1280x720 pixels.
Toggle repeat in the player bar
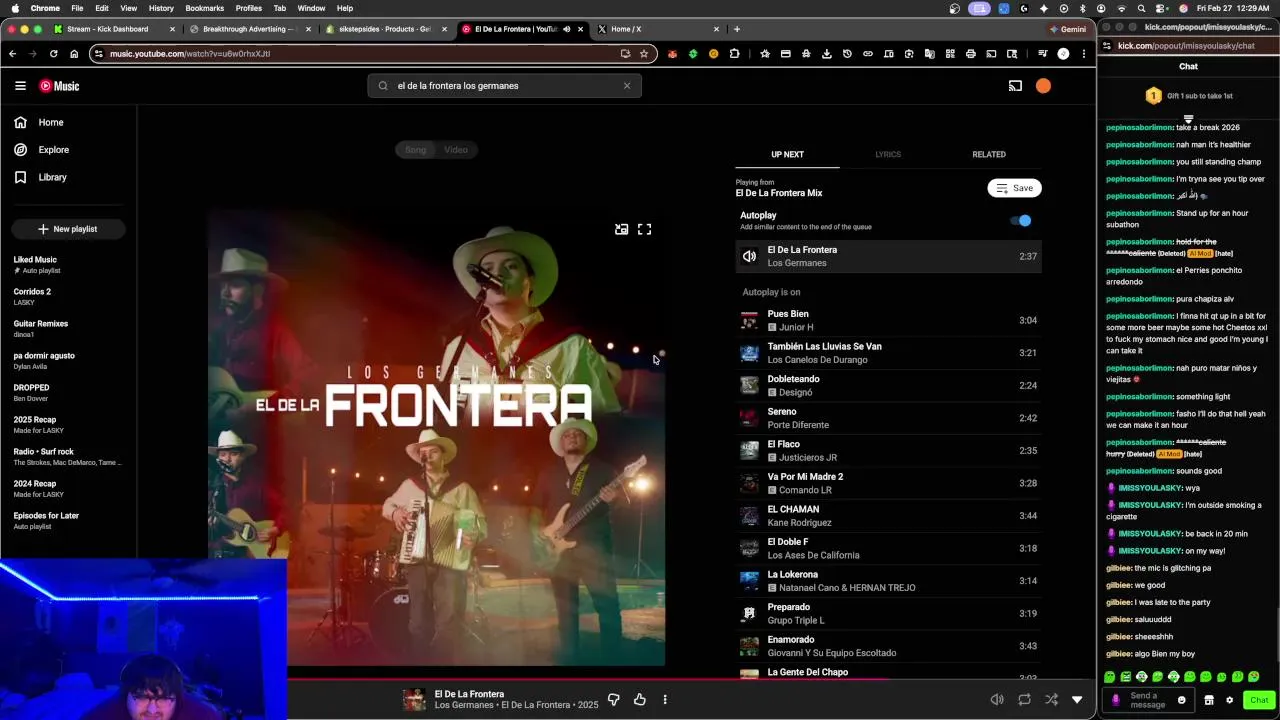[1025, 700]
